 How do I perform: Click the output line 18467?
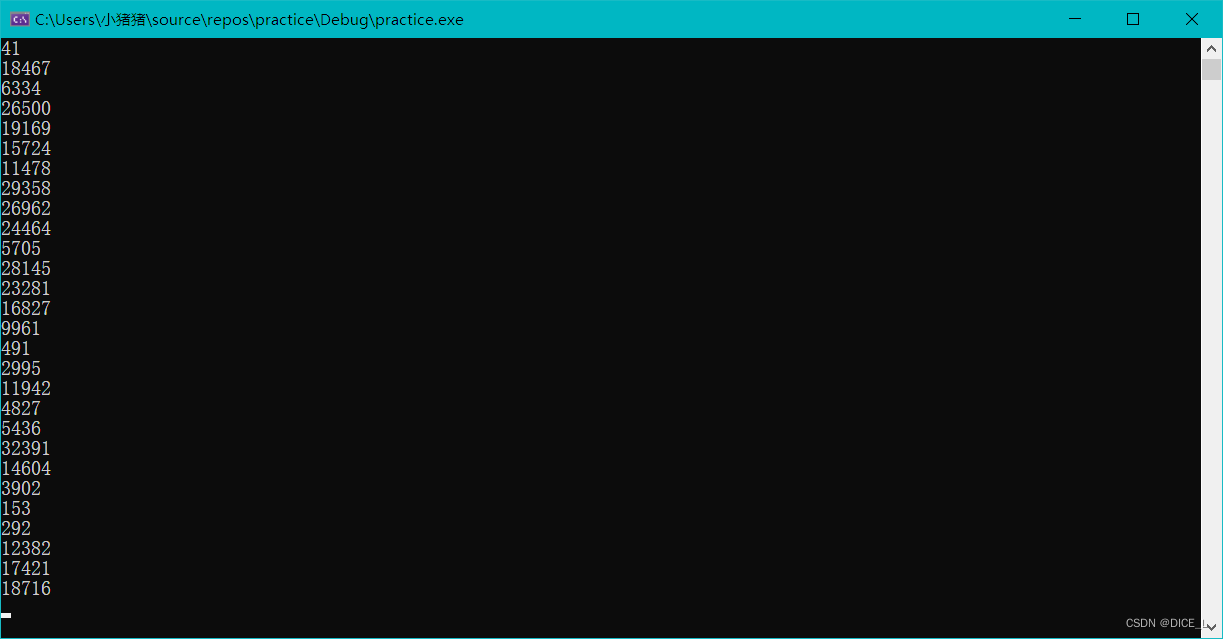26,69
